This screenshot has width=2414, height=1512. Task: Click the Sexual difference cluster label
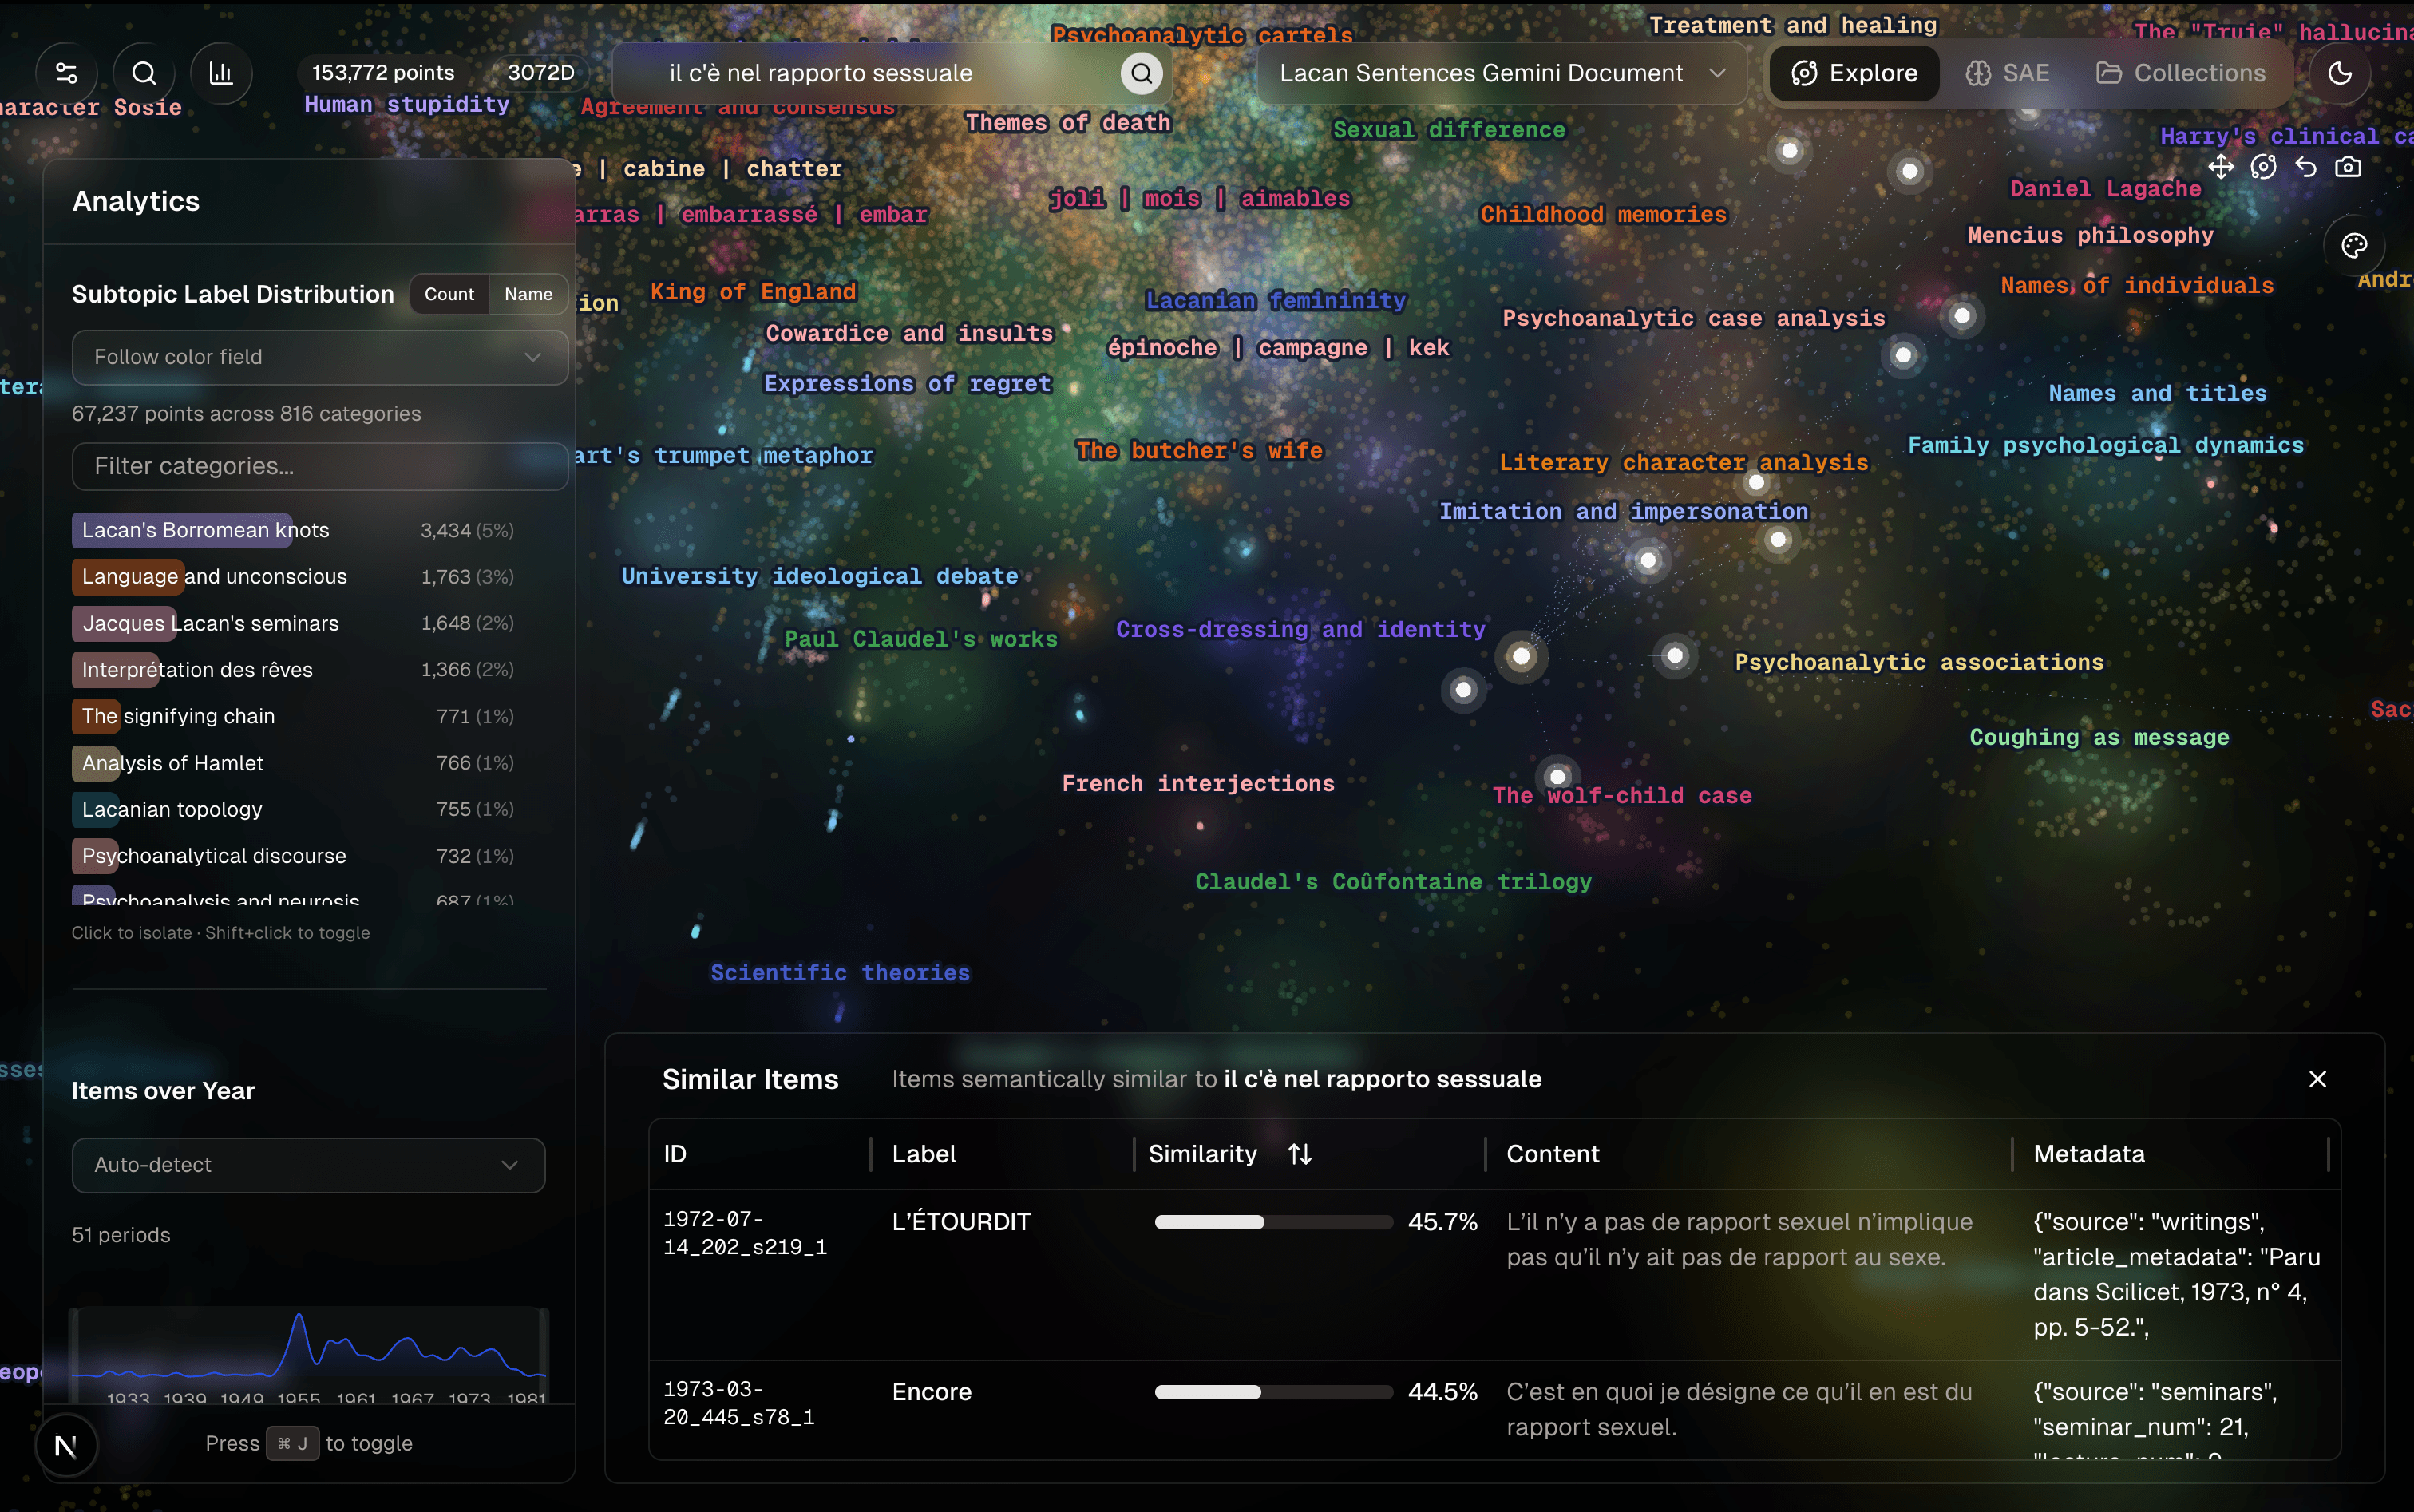point(1449,130)
